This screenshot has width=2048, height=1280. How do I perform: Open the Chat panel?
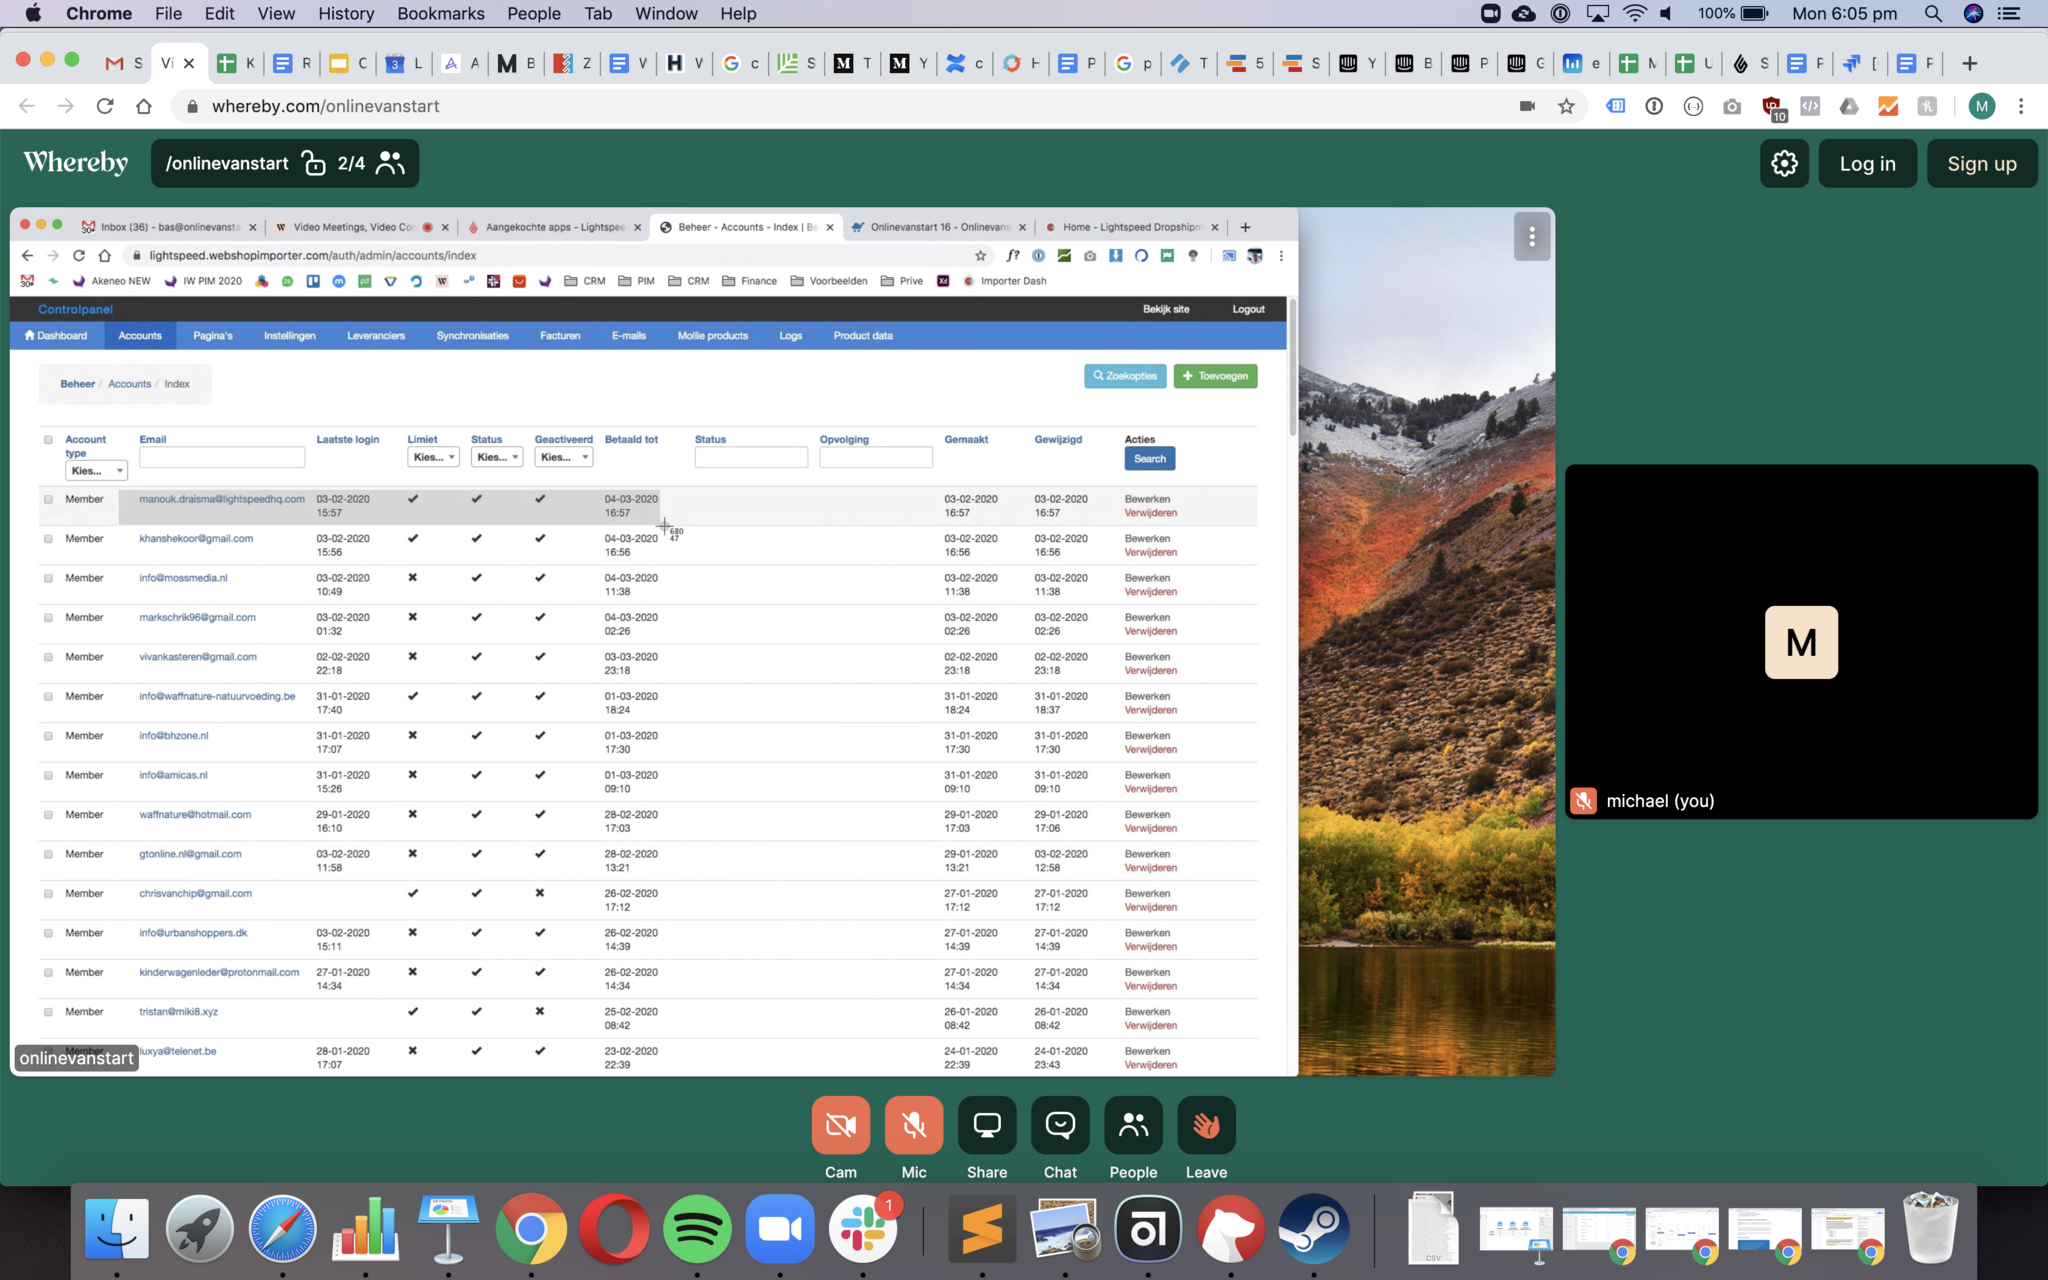click(x=1060, y=1125)
